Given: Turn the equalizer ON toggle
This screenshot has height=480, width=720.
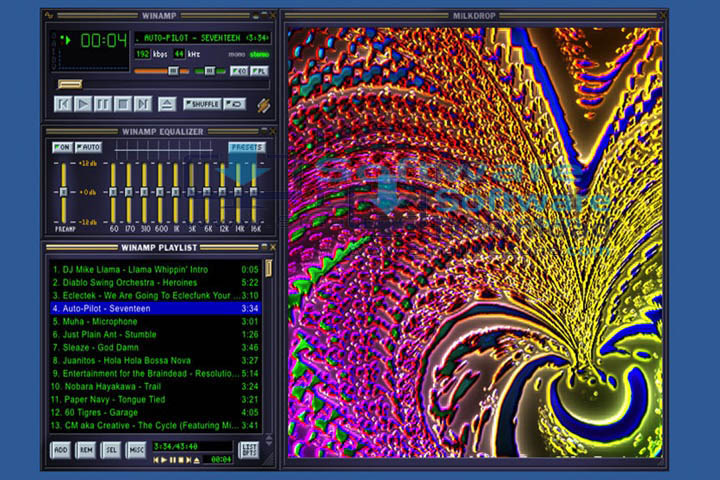Looking at the screenshot, I should pos(62,147).
